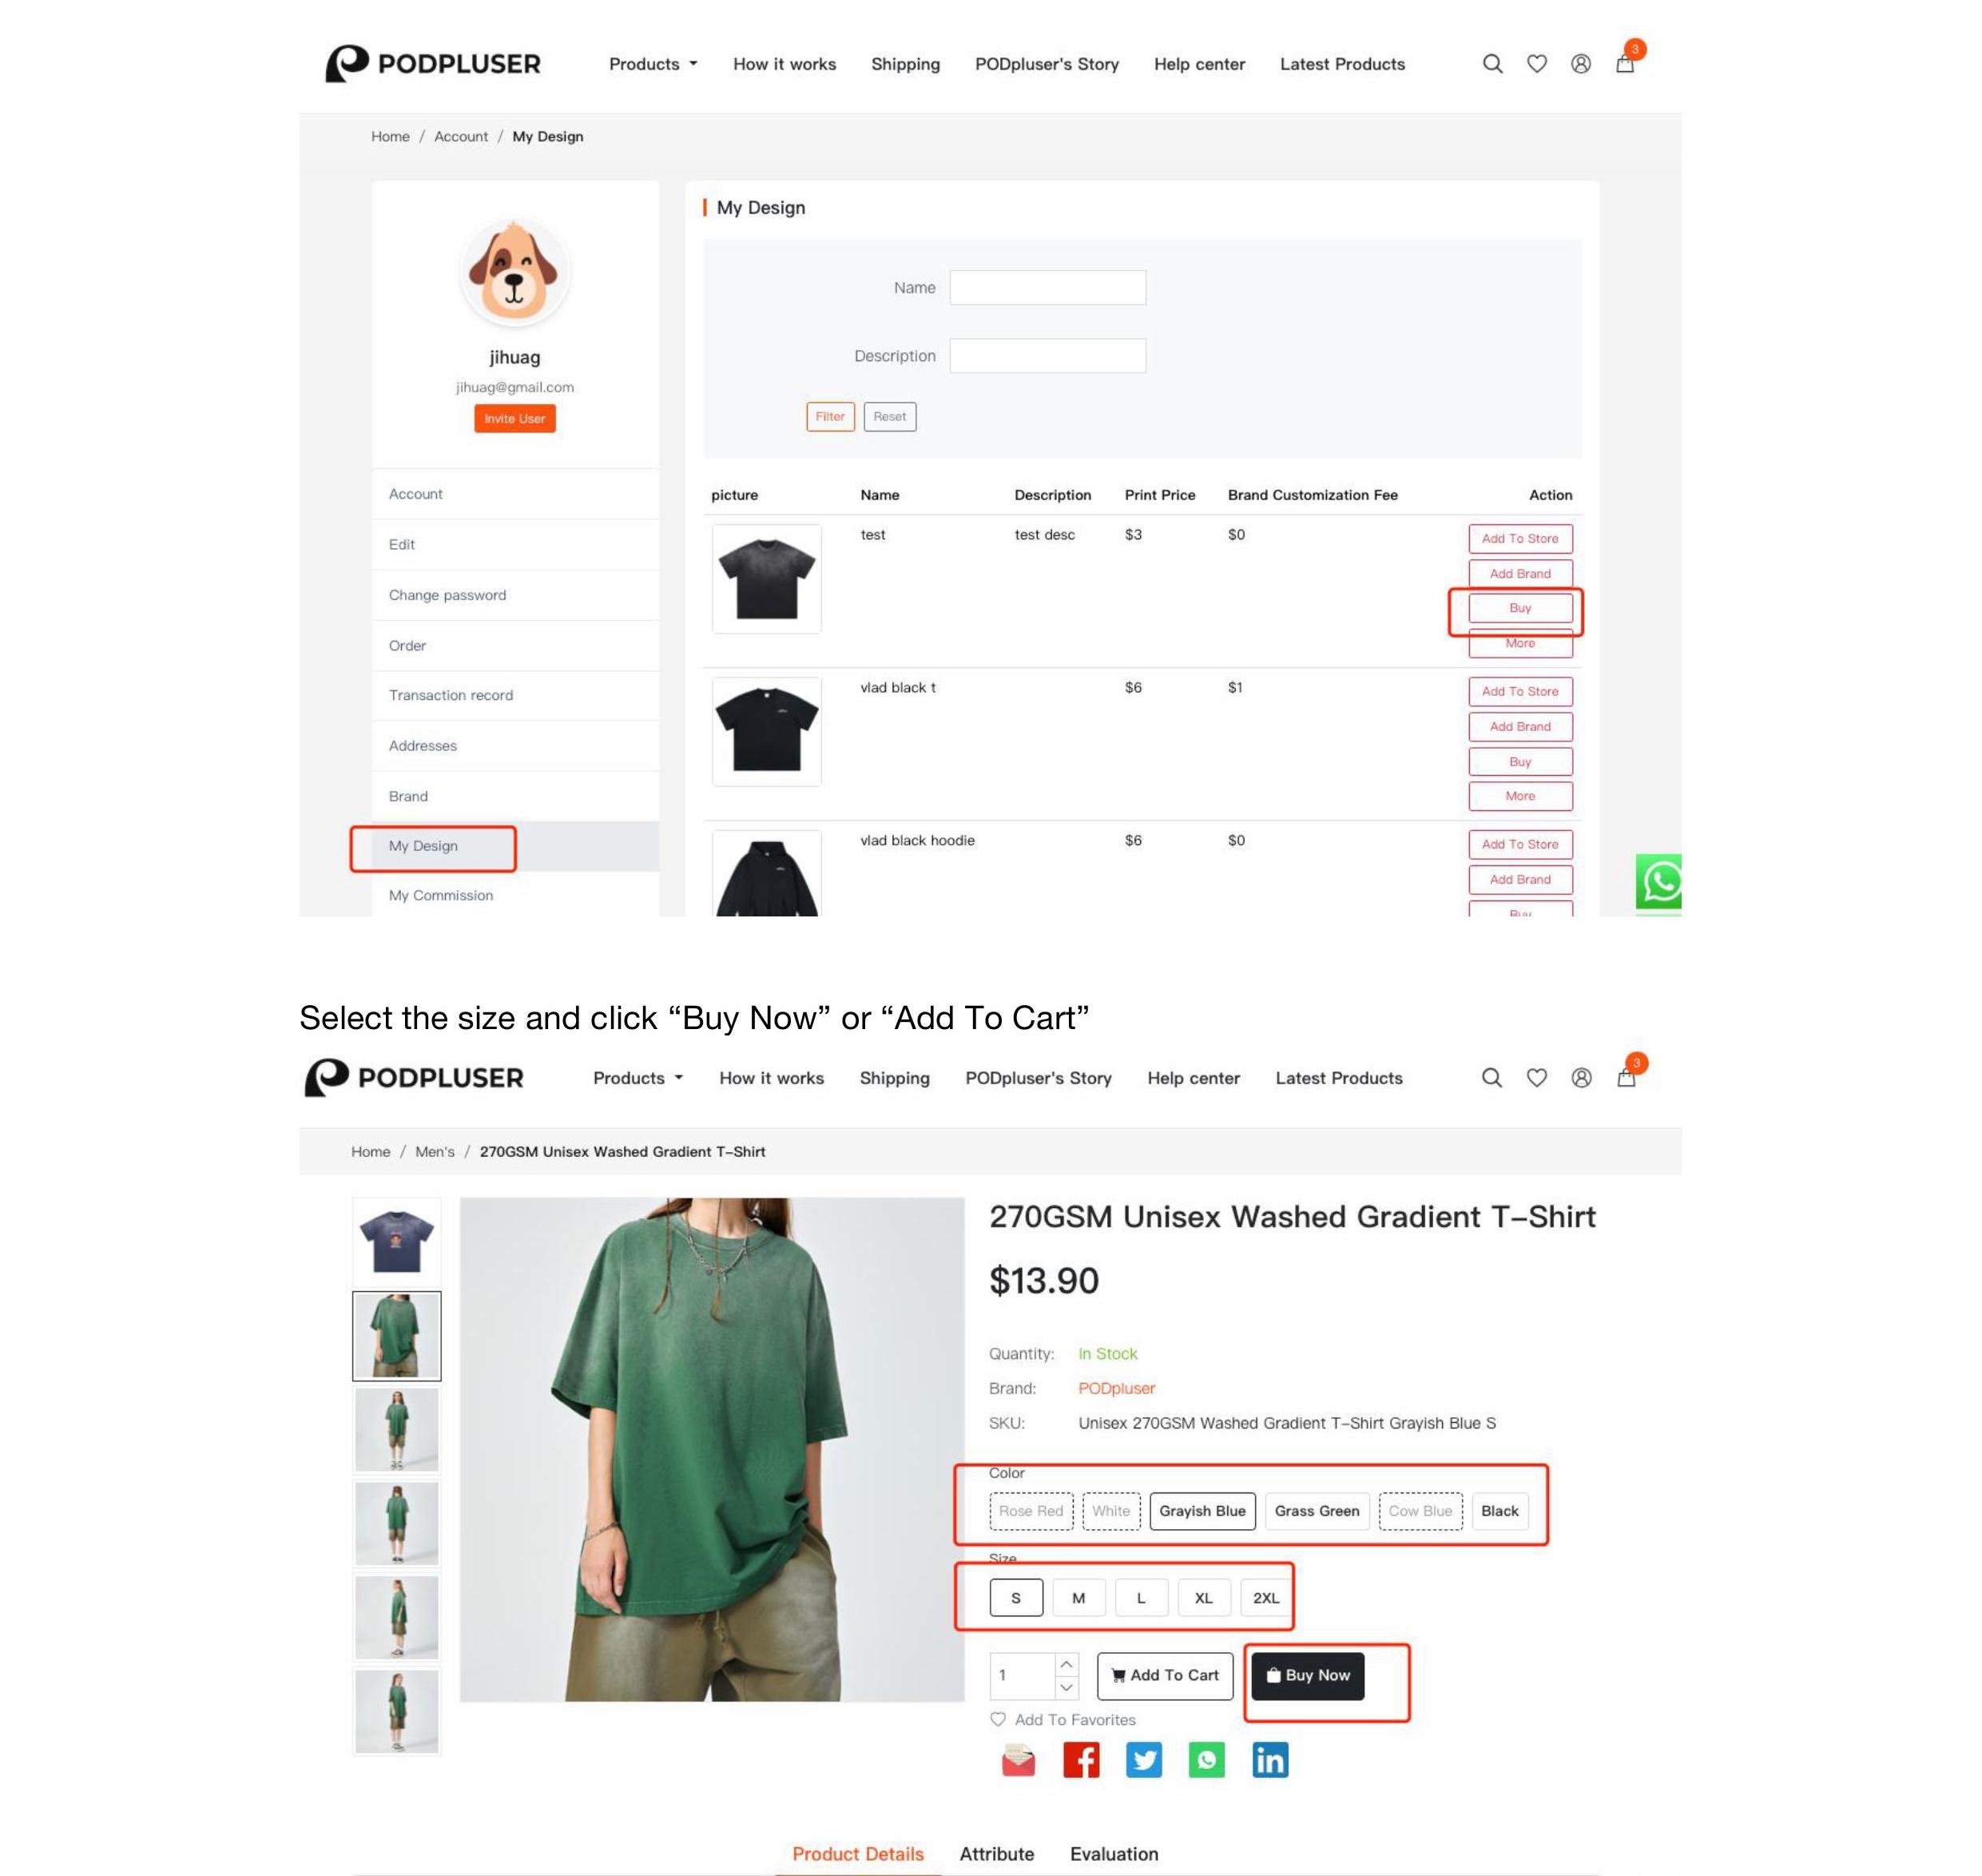Screen dimensions: 1982x1876
Task: Click the Facebook share icon
Action: 1080,1760
